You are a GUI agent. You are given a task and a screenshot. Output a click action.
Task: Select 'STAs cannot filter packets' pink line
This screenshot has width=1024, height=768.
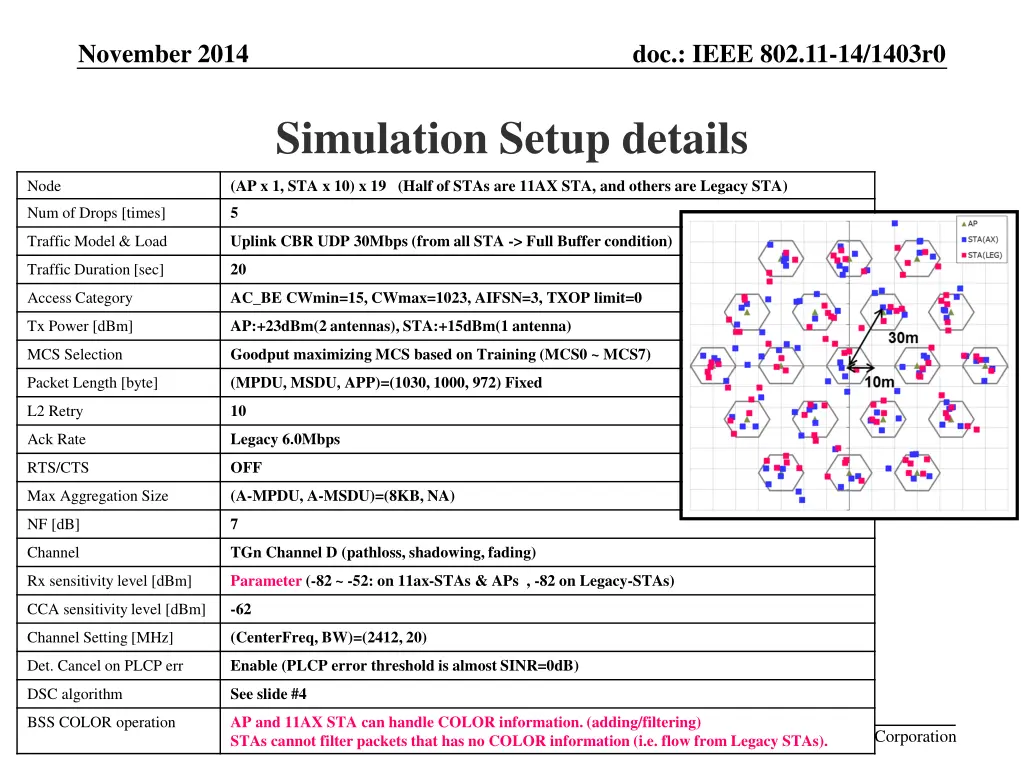tap(529, 741)
